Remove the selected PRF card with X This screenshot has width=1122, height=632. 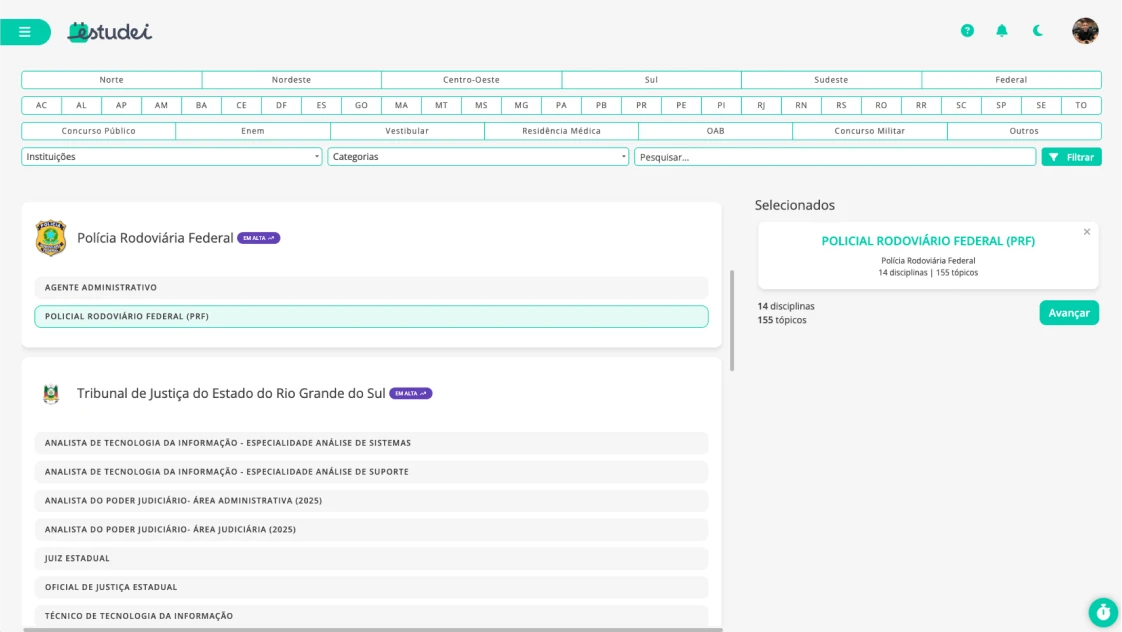(x=1086, y=232)
